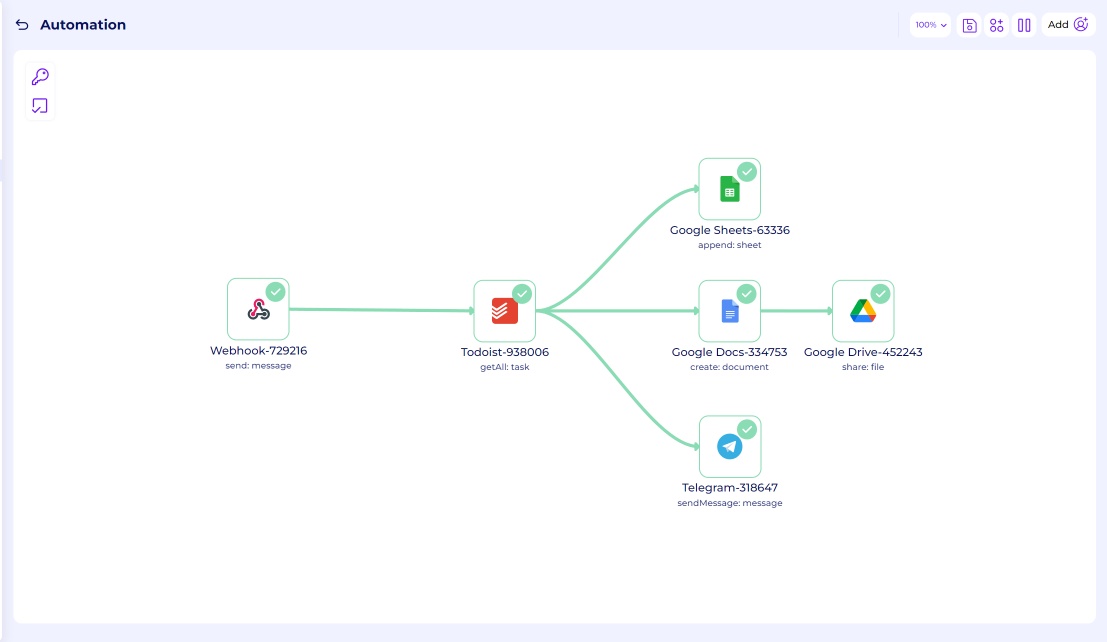Image resolution: width=1107 pixels, height=642 pixels.
Task: Click green check badge on Google Drive node
Action: point(880,293)
